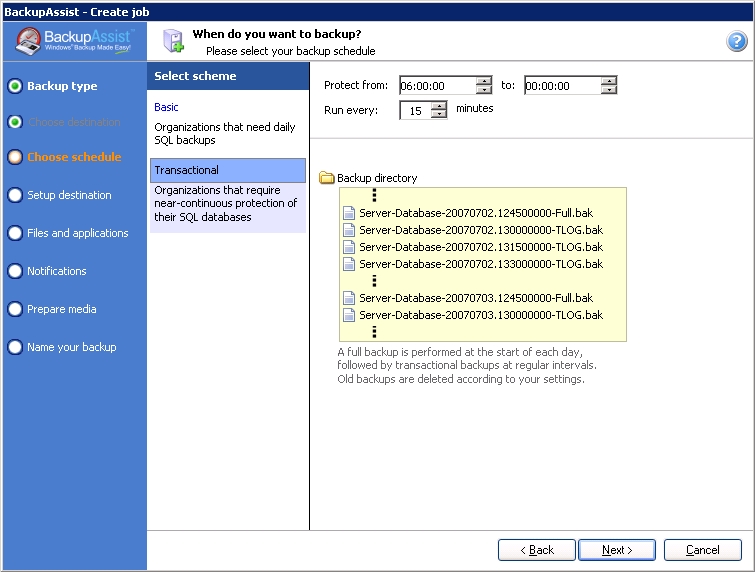
Task: Select the Files and applications step bullet
Action: pos(15,233)
